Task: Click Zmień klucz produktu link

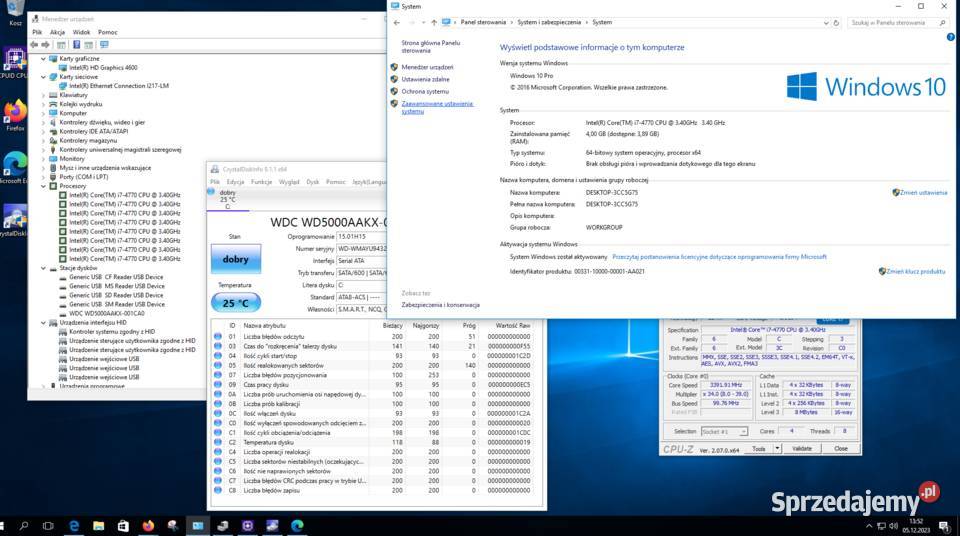Action: [915, 271]
